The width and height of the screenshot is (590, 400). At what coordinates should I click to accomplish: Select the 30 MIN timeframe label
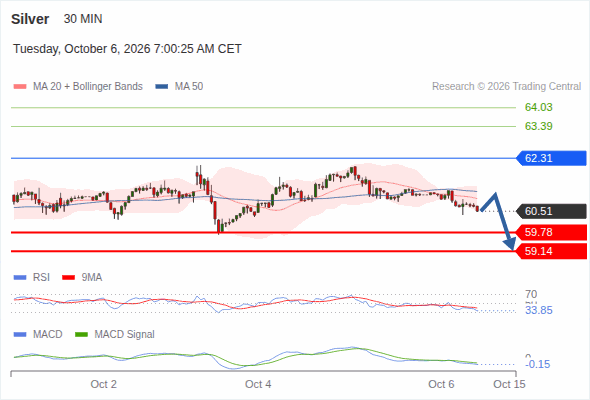[x=83, y=19]
